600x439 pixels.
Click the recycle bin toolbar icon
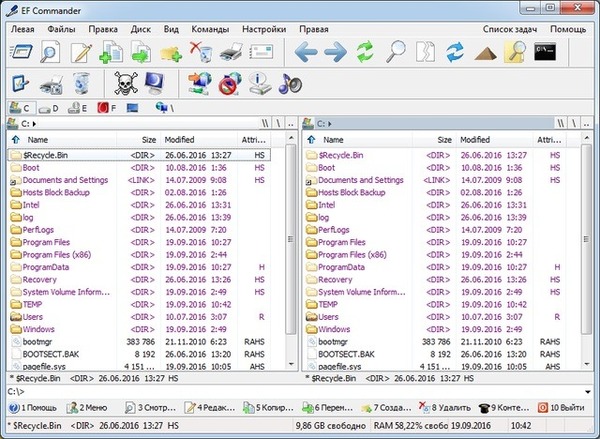point(82,82)
